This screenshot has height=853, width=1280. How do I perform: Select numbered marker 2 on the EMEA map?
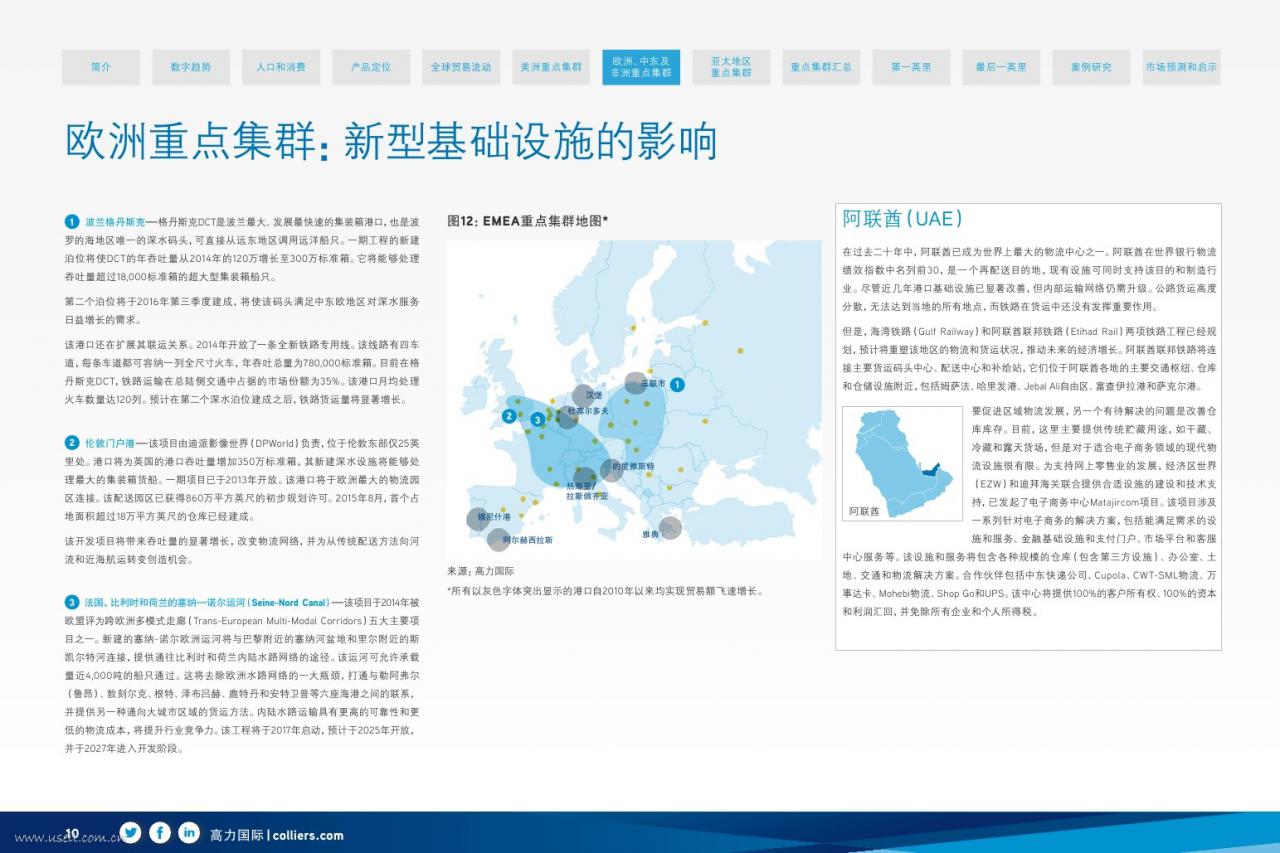(x=510, y=415)
